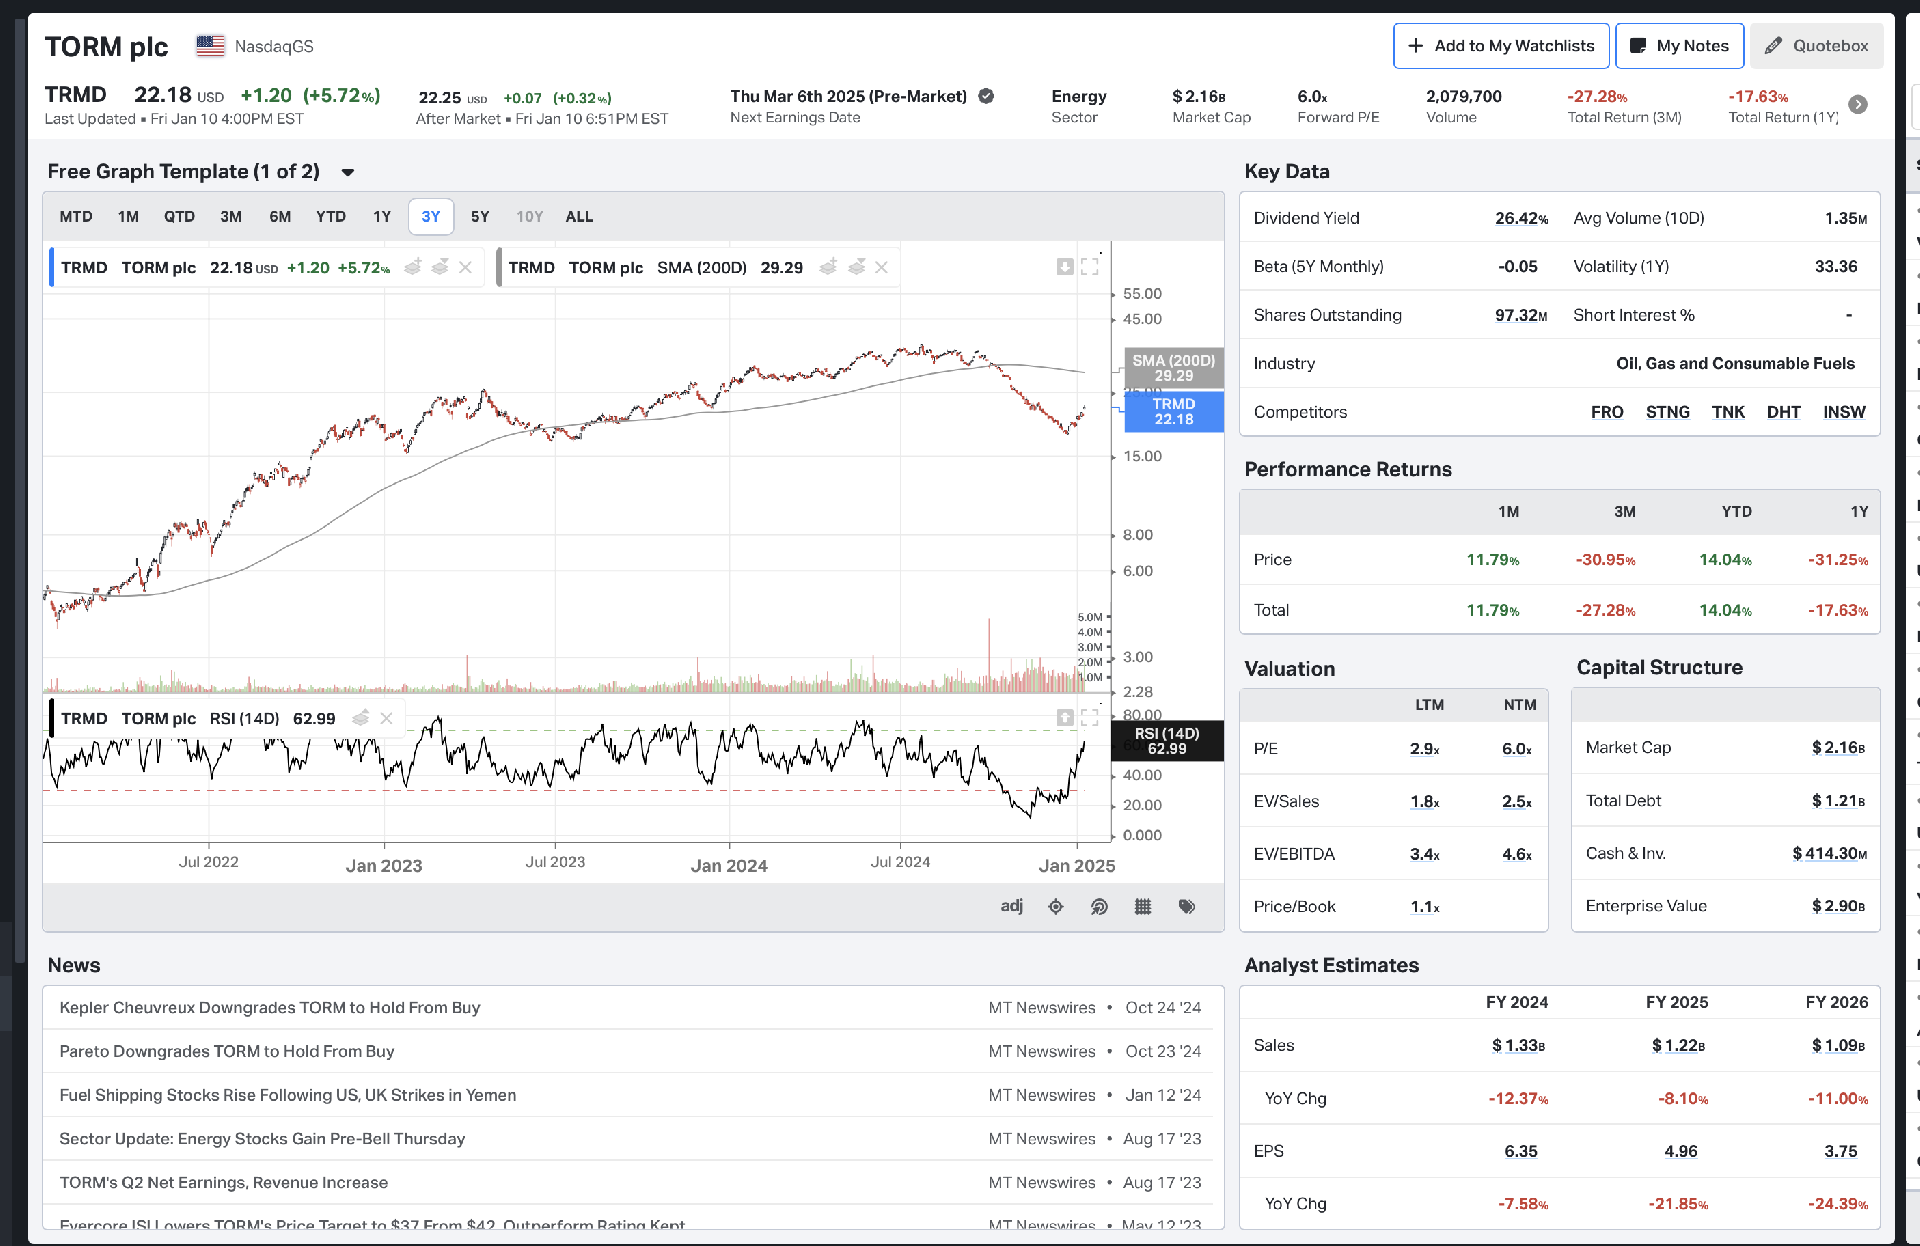The image size is (1920, 1246).
Task: Remove the SMA (200D) series with X
Action: (x=881, y=267)
